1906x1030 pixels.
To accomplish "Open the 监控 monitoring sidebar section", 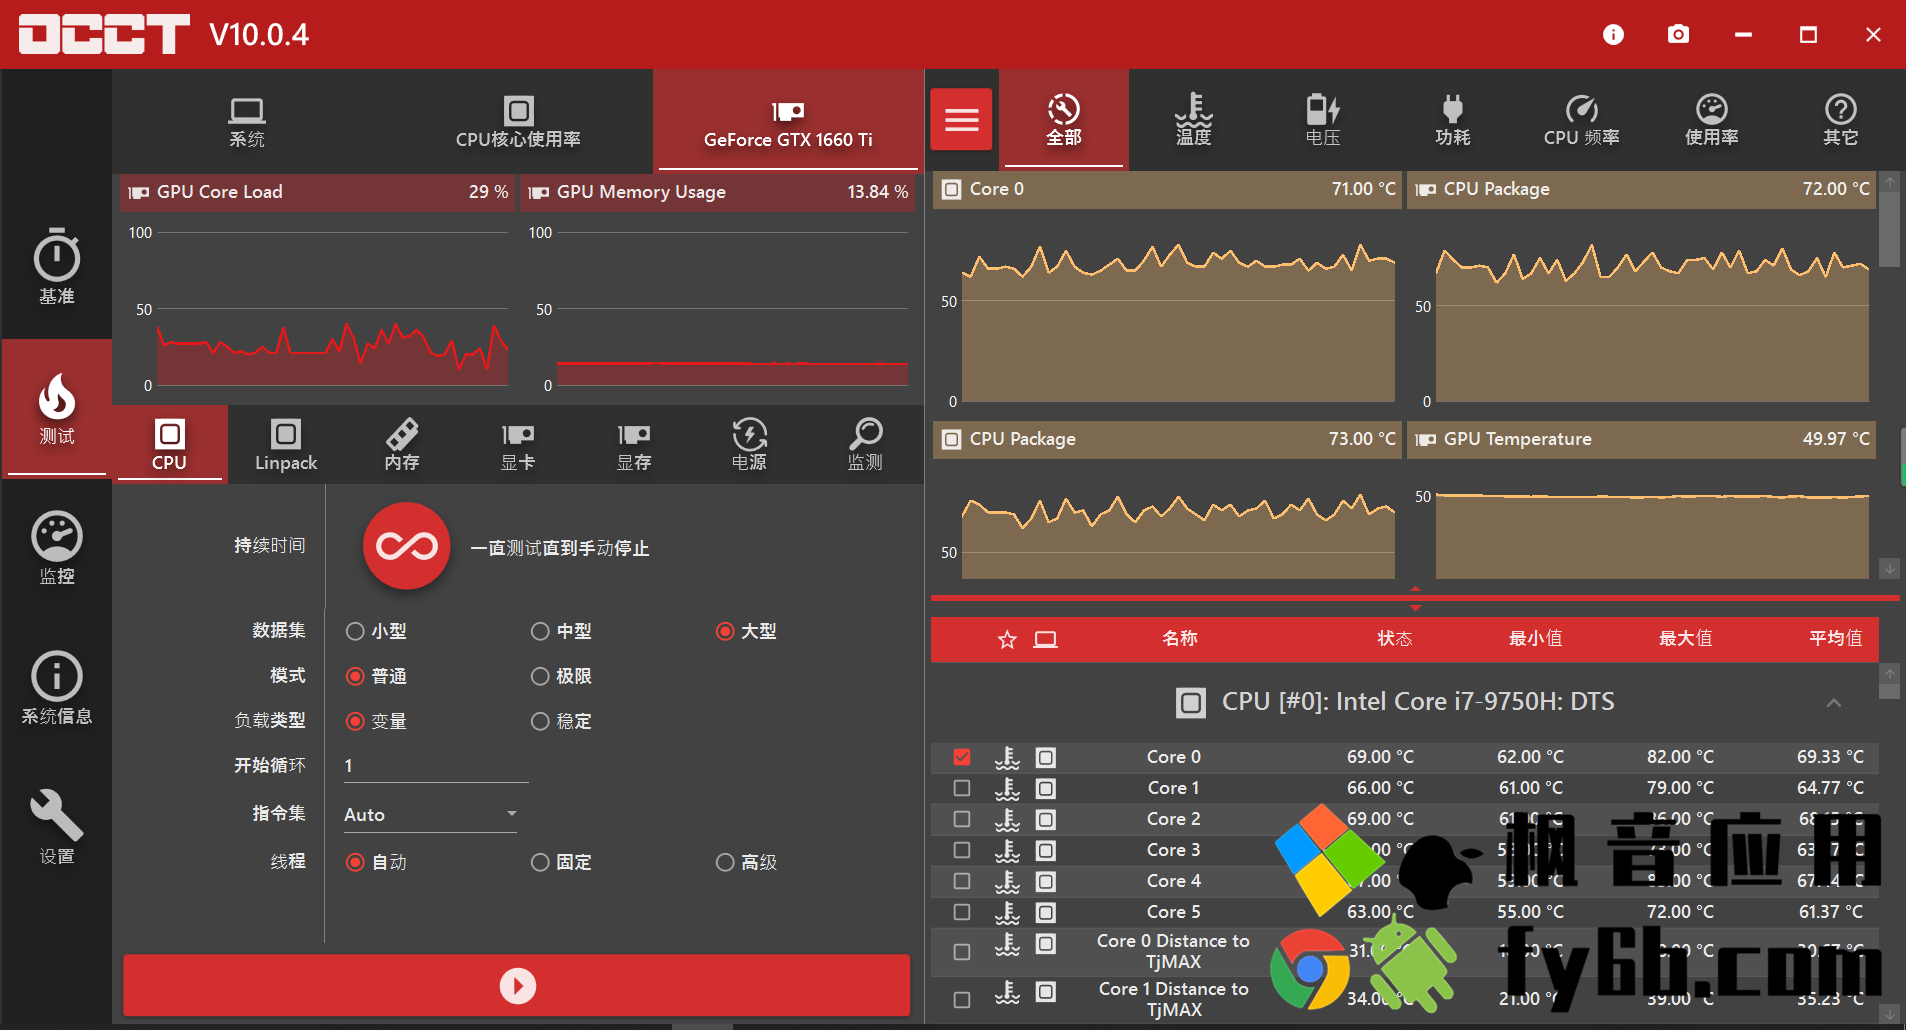I will point(57,547).
